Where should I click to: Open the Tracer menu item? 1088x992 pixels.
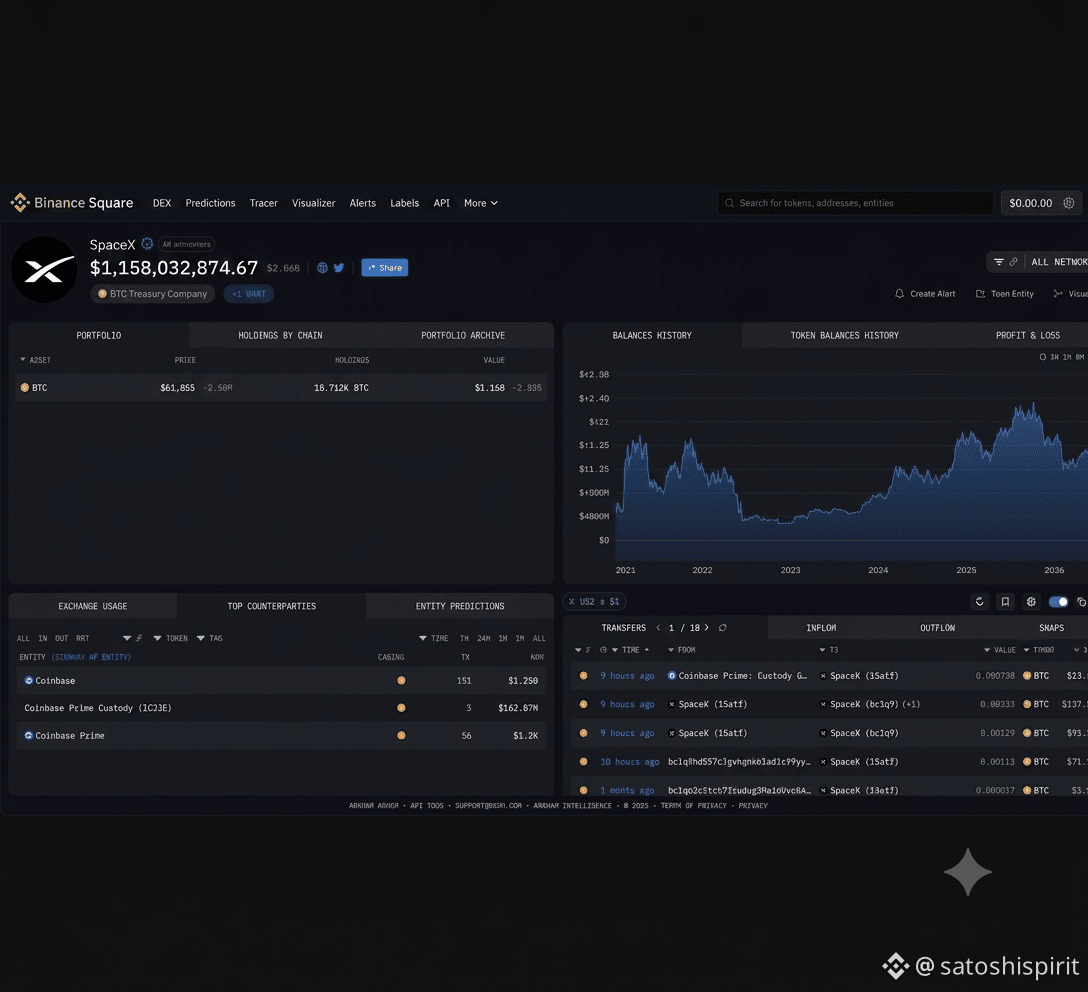(264, 203)
